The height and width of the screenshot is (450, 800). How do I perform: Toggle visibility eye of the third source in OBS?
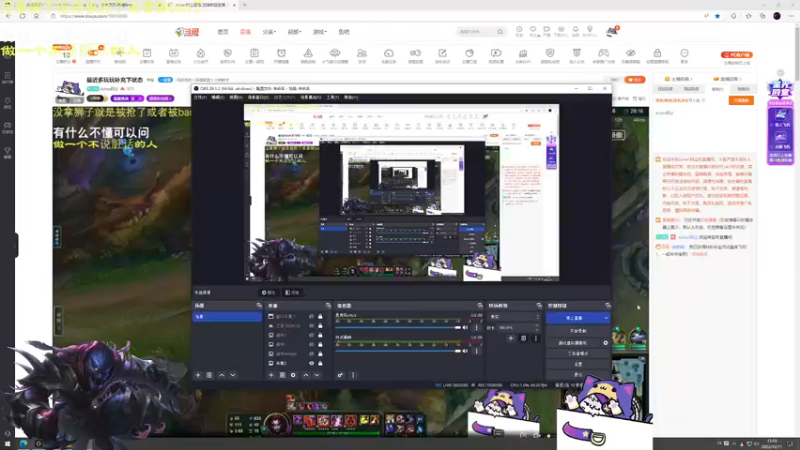(x=311, y=335)
